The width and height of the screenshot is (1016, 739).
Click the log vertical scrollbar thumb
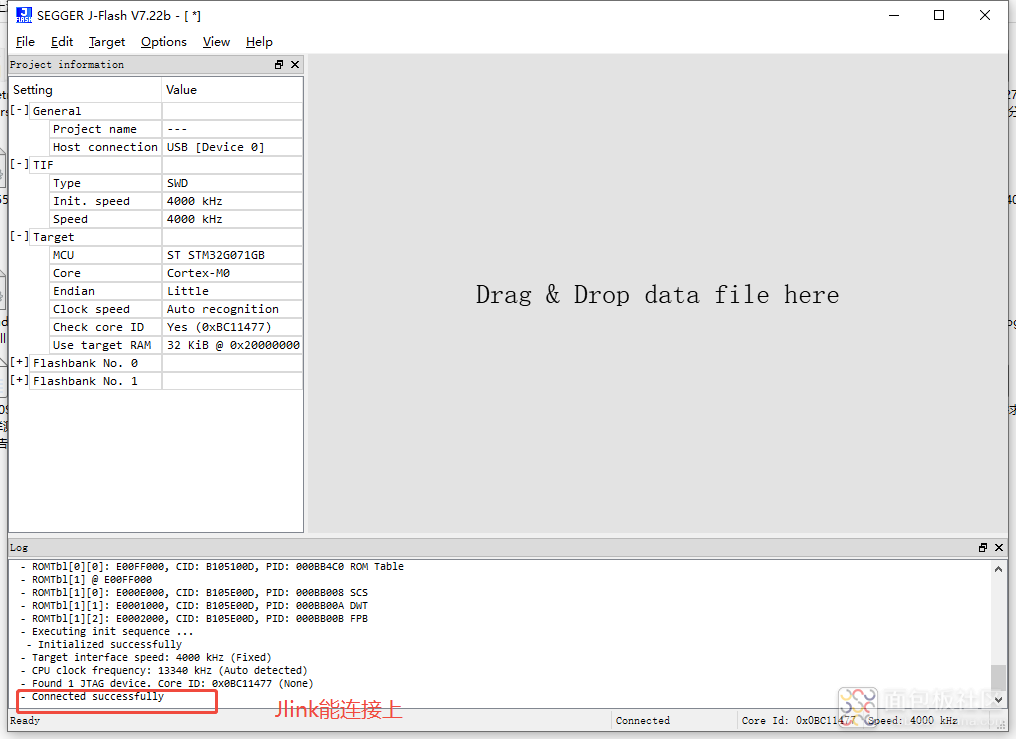point(998,678)
